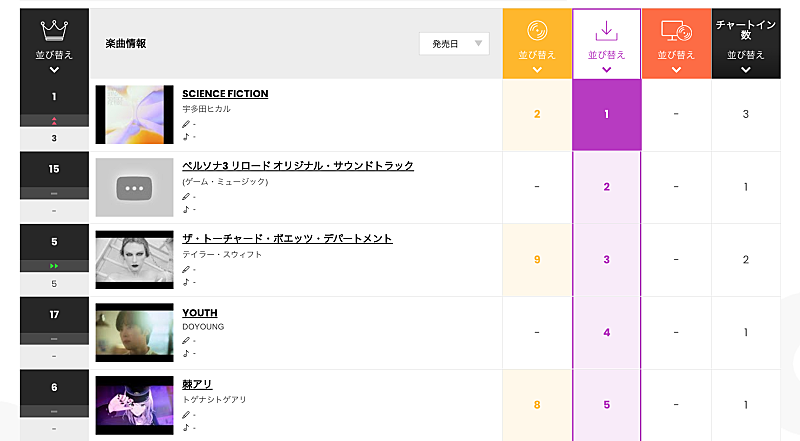Click download rank 3 in Taylor Swift row
This screenshot has width=800, height=441.
point(607,260)
